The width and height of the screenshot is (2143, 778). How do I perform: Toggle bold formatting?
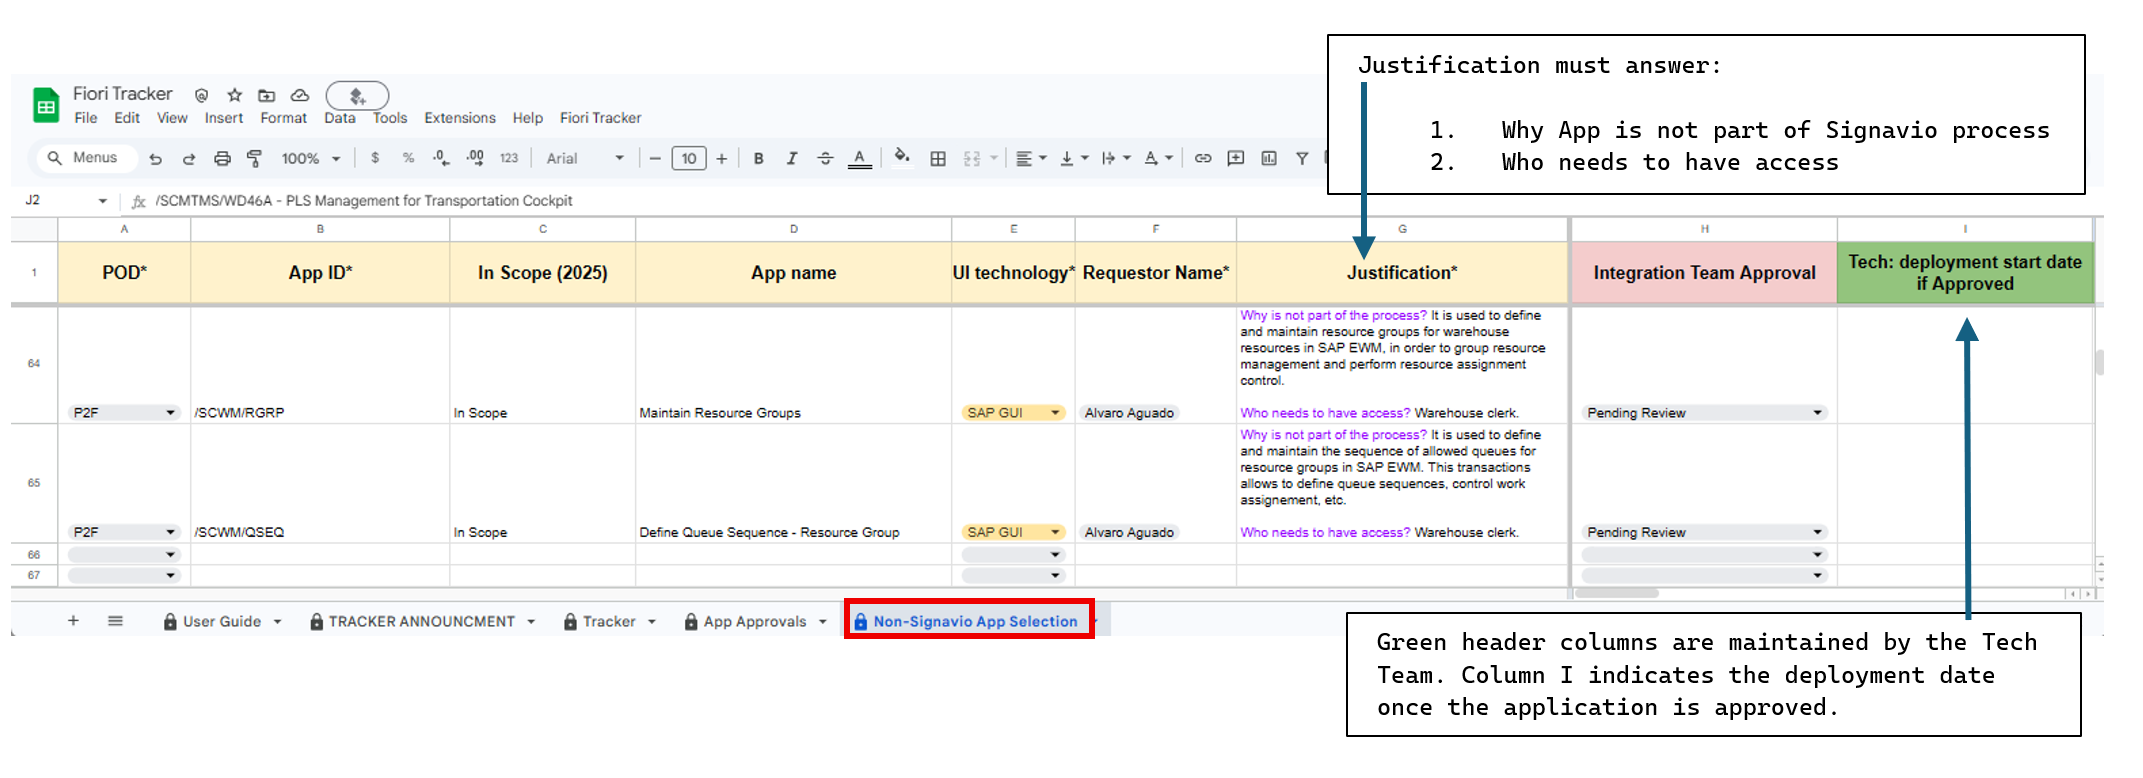[x=759, y=158]
